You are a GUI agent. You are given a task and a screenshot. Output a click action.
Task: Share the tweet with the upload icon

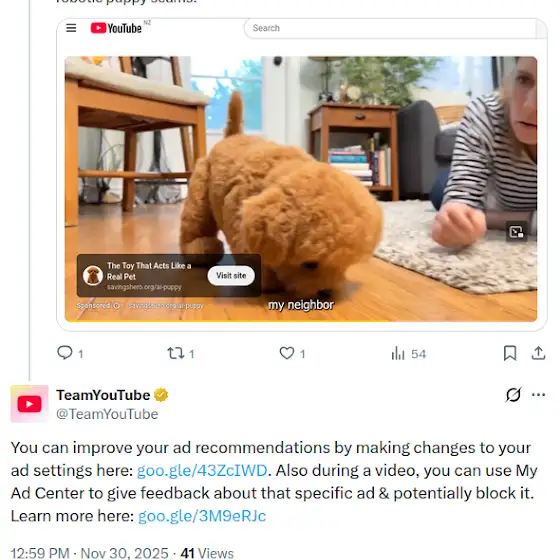tap(538, 353)
